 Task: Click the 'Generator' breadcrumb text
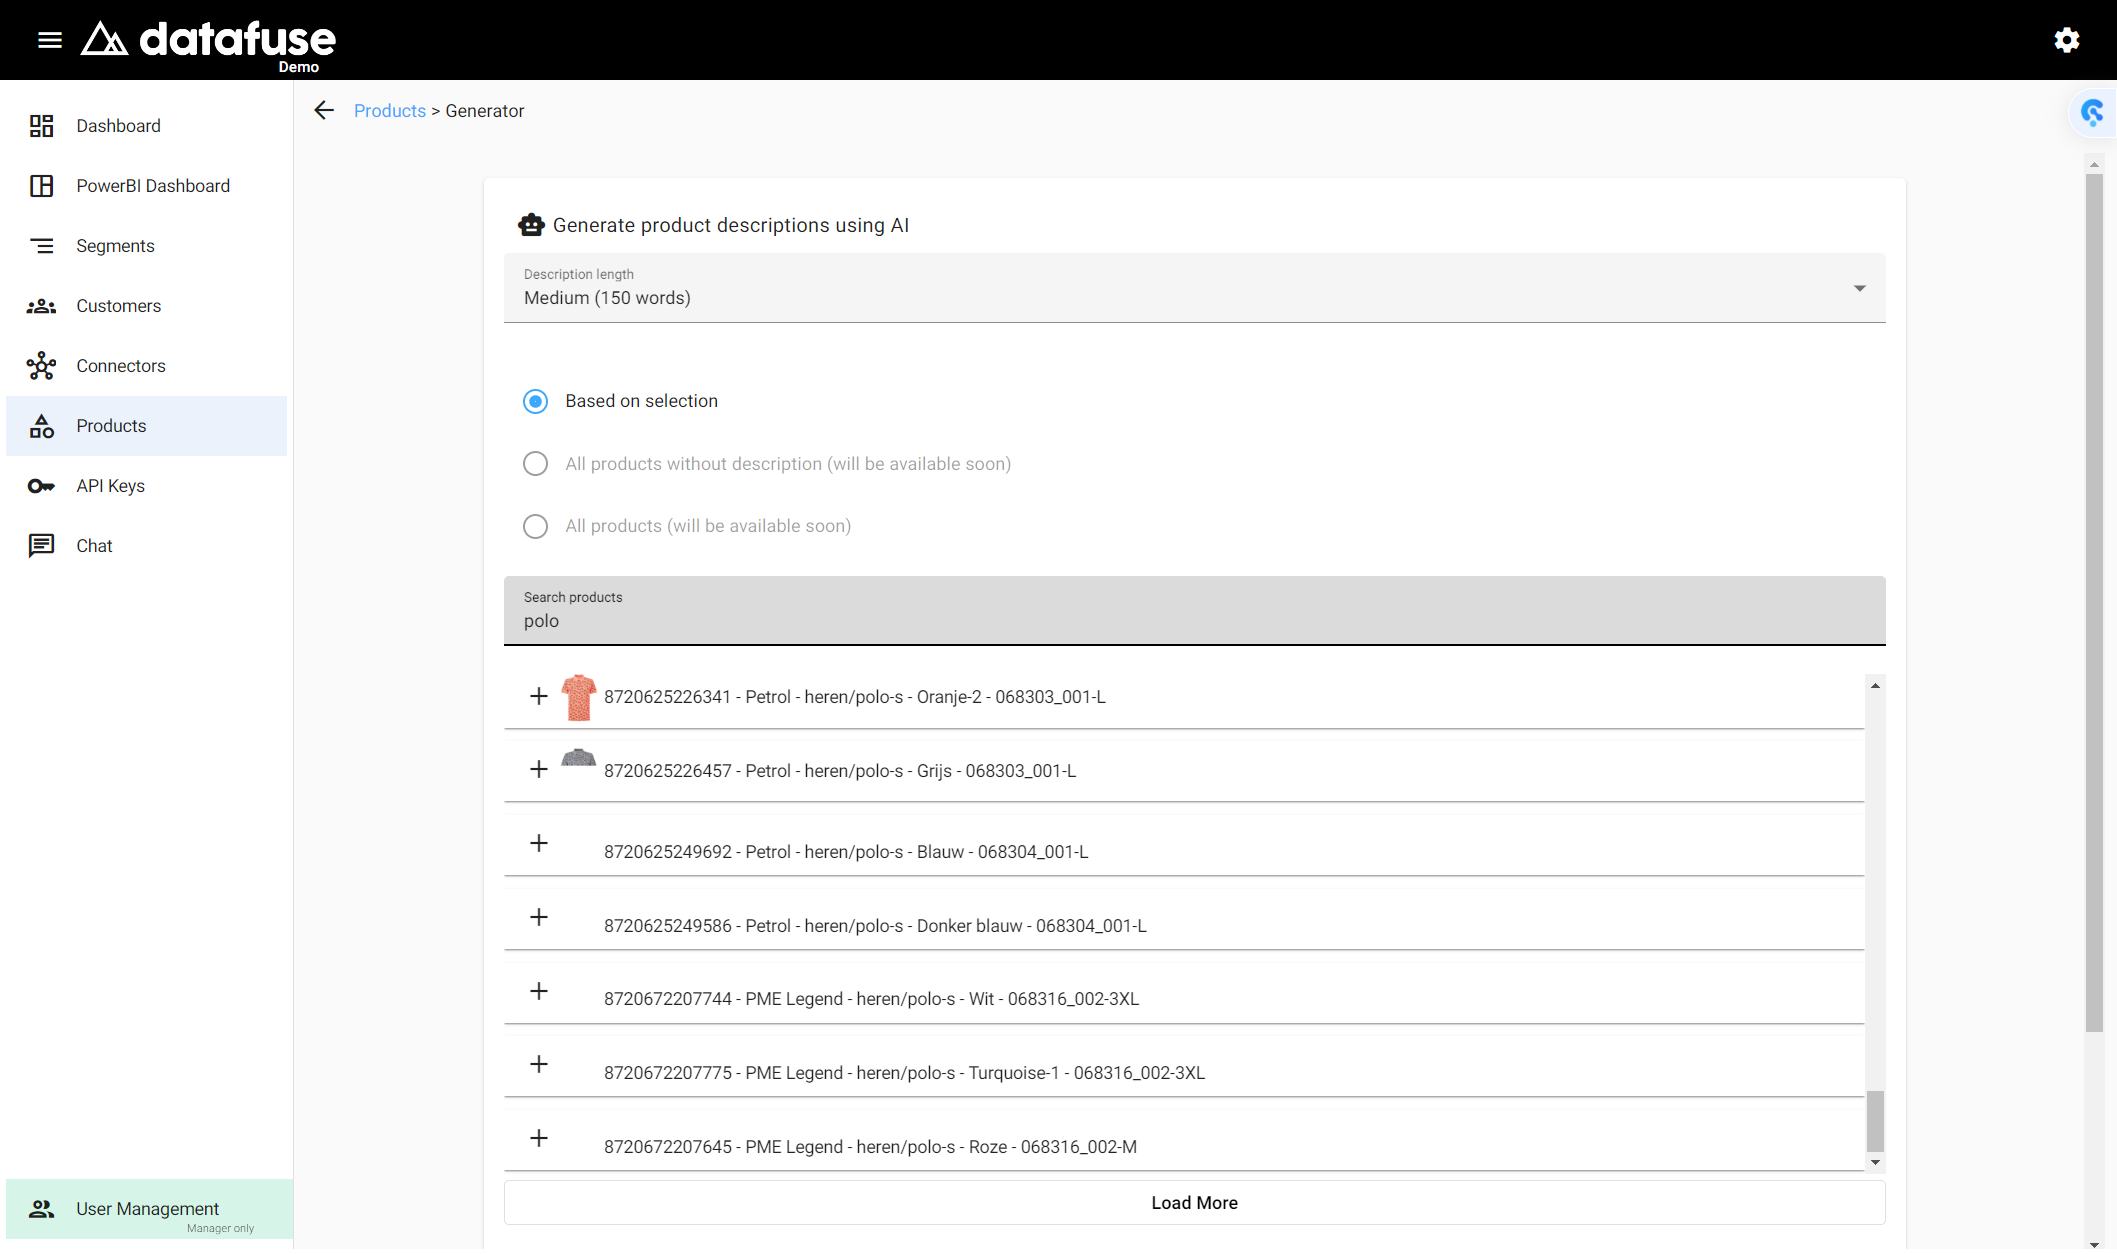(x=485, y=111)
